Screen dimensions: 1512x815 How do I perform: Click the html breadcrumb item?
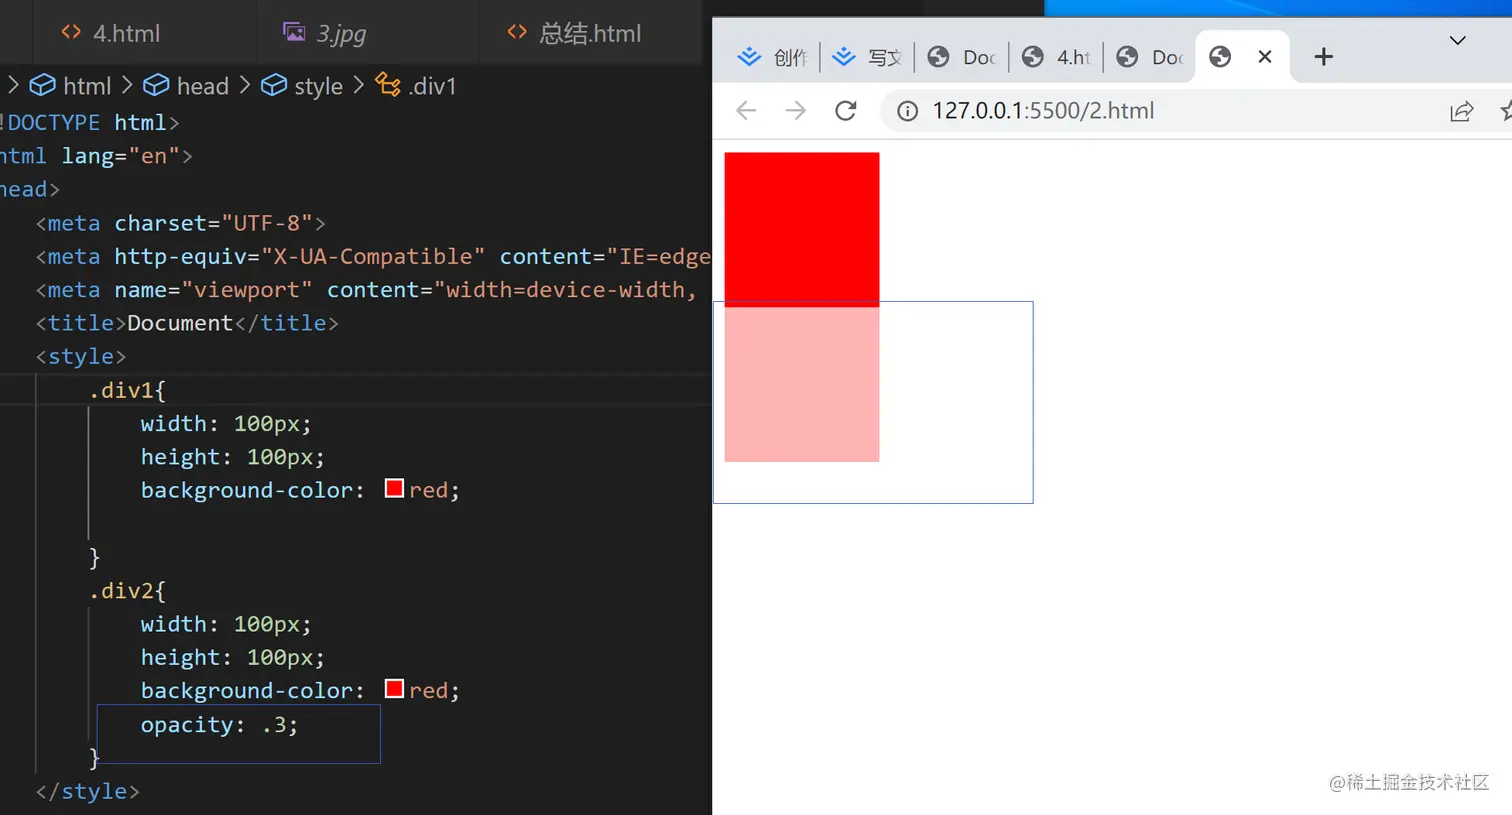tap(87, 86)
